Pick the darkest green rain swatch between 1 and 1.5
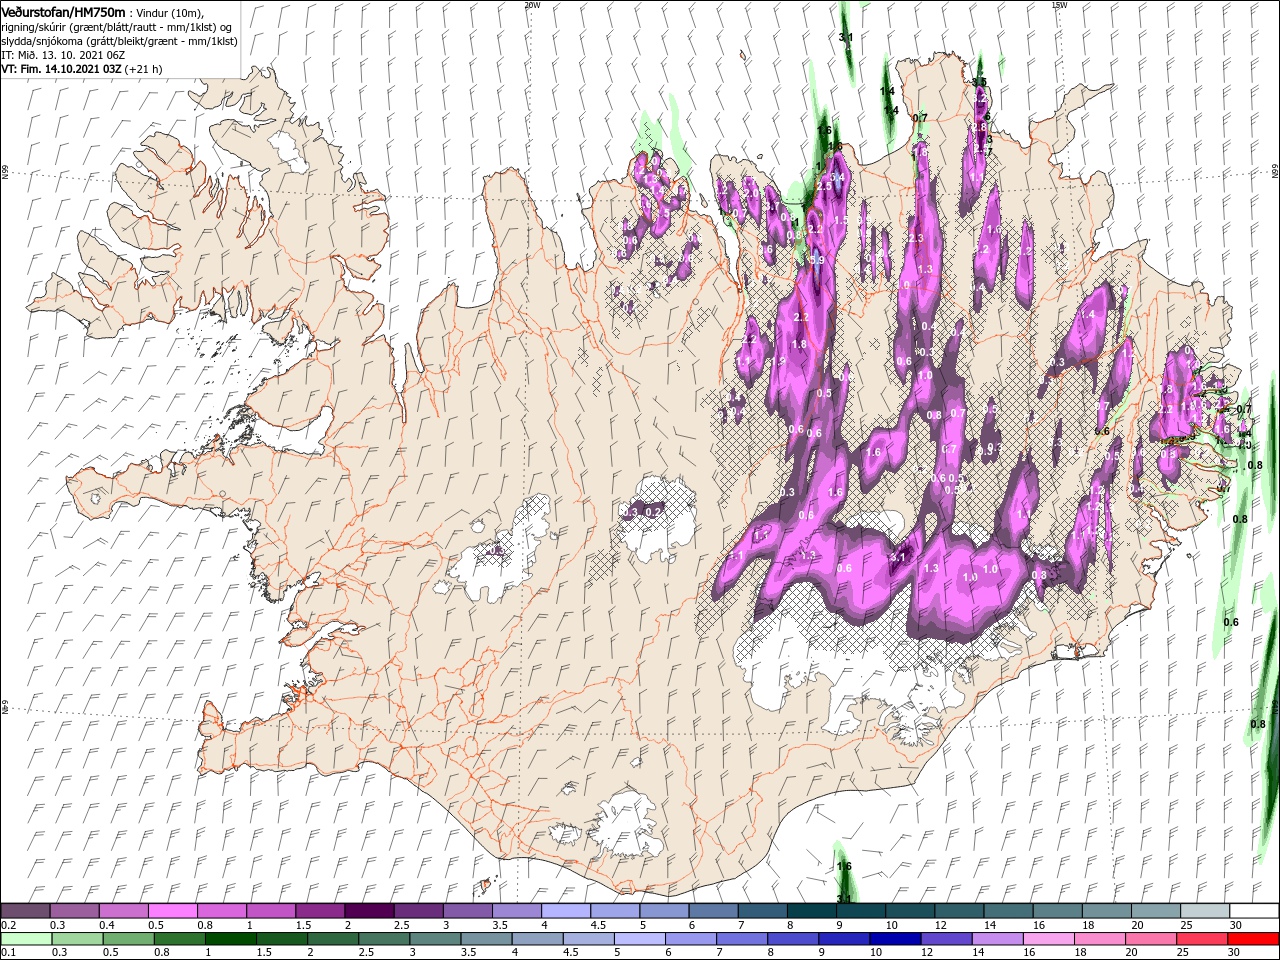 230,939
